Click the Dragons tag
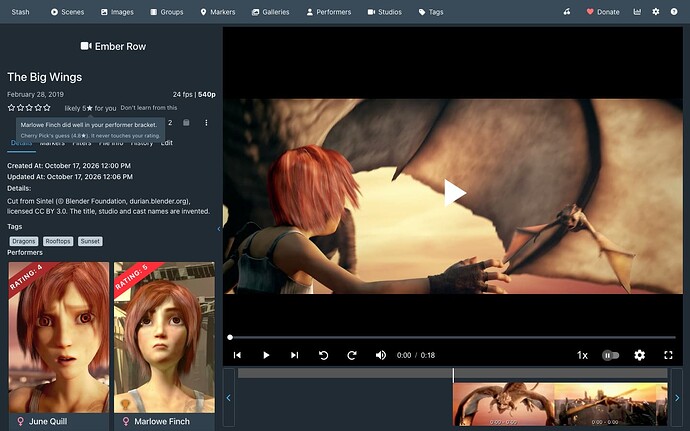 (24, 241)
